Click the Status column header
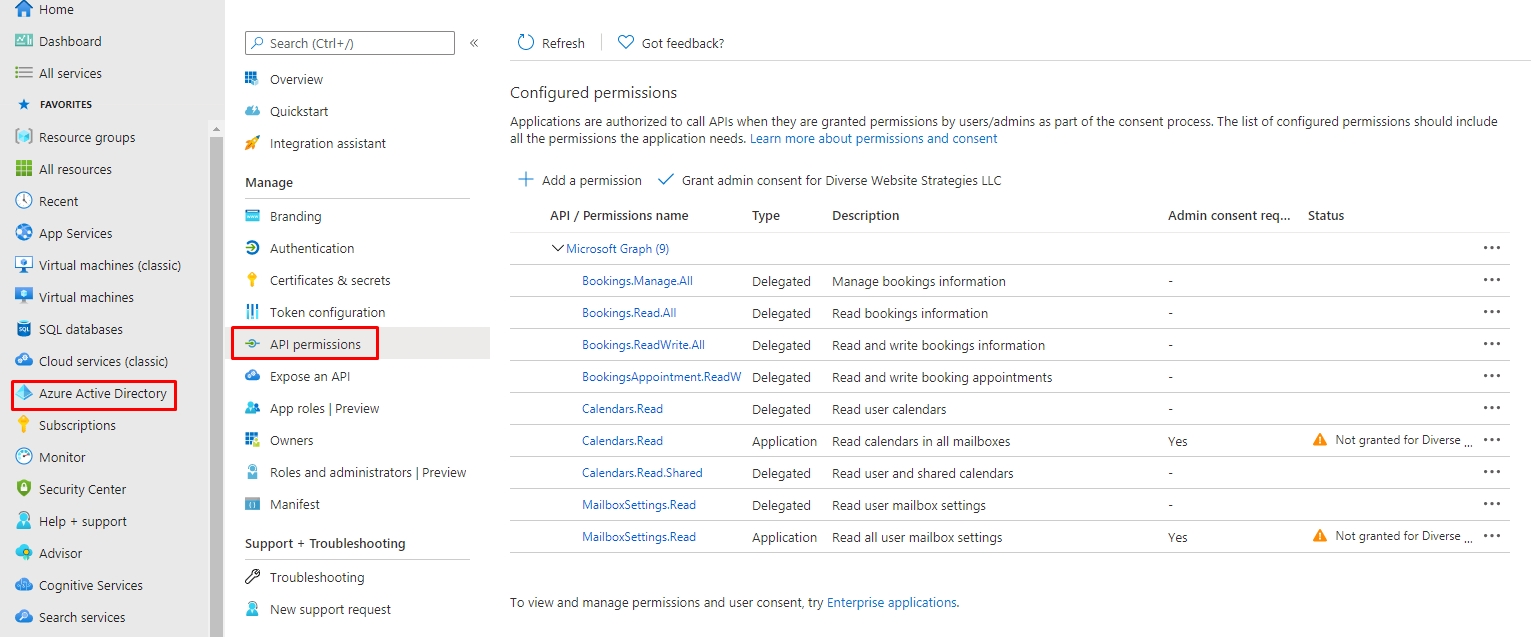The width and height of the screenshot is (1531, 637). coord(1326,215)
